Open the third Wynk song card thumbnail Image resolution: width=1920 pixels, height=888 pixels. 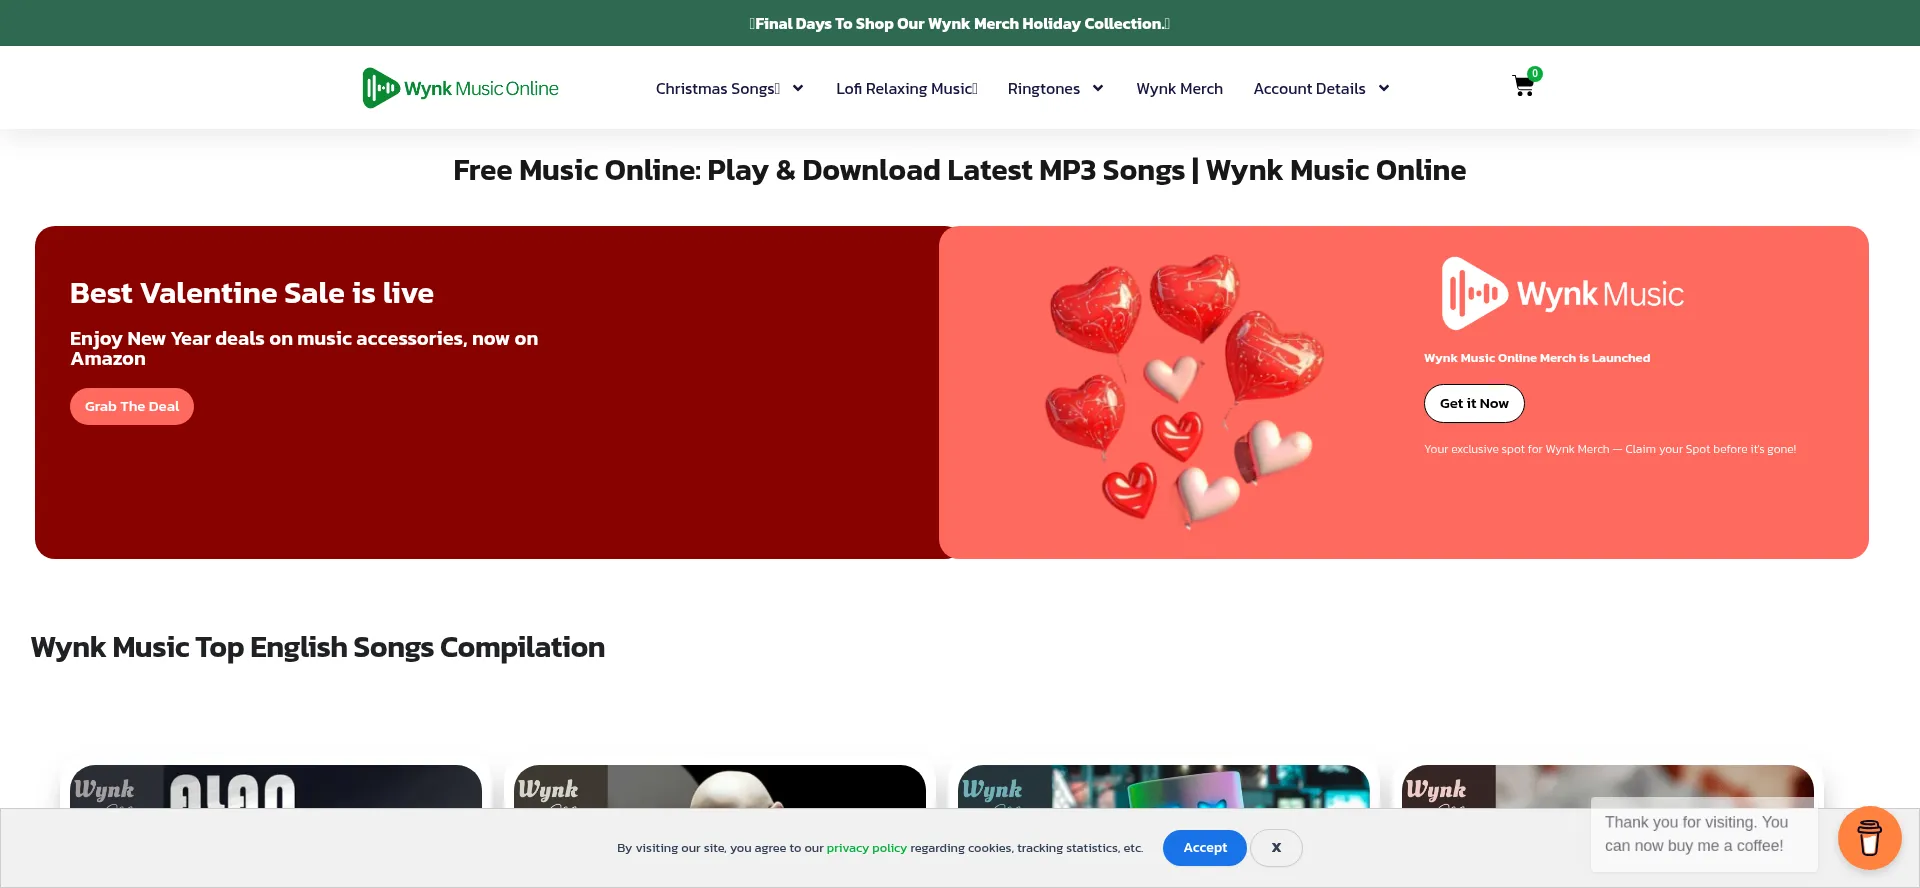coord(1164,787)
